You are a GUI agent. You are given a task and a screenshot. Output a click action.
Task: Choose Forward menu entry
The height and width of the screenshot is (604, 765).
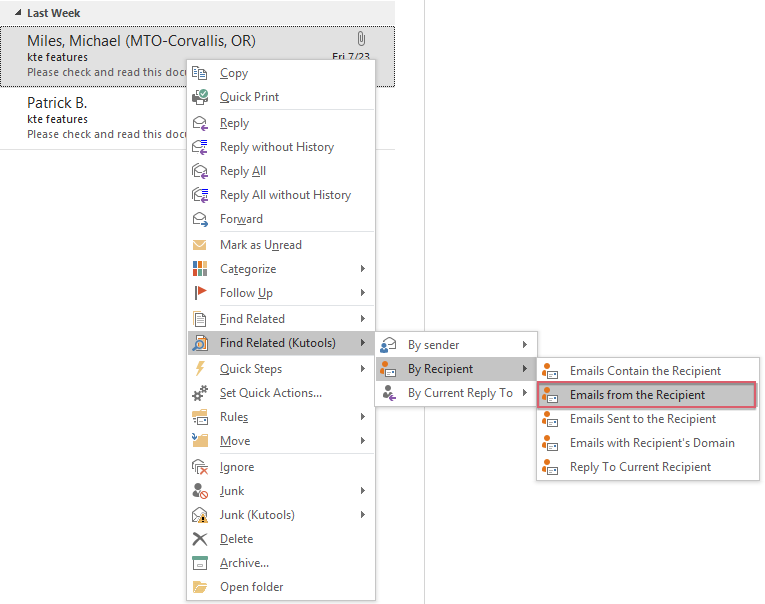click(281, 219)
